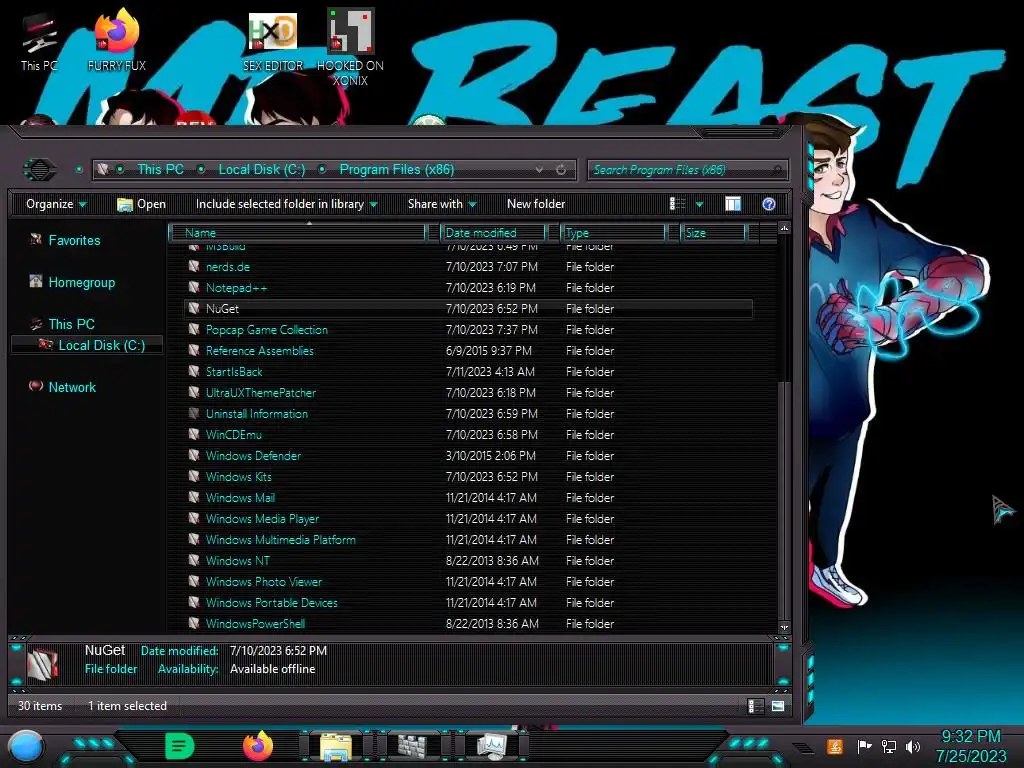Screen dimensions: 1024x768
Task: Select Local Disk (C:) in the breadcrumb
Action: pyautogui.click(x=262, y=170)
